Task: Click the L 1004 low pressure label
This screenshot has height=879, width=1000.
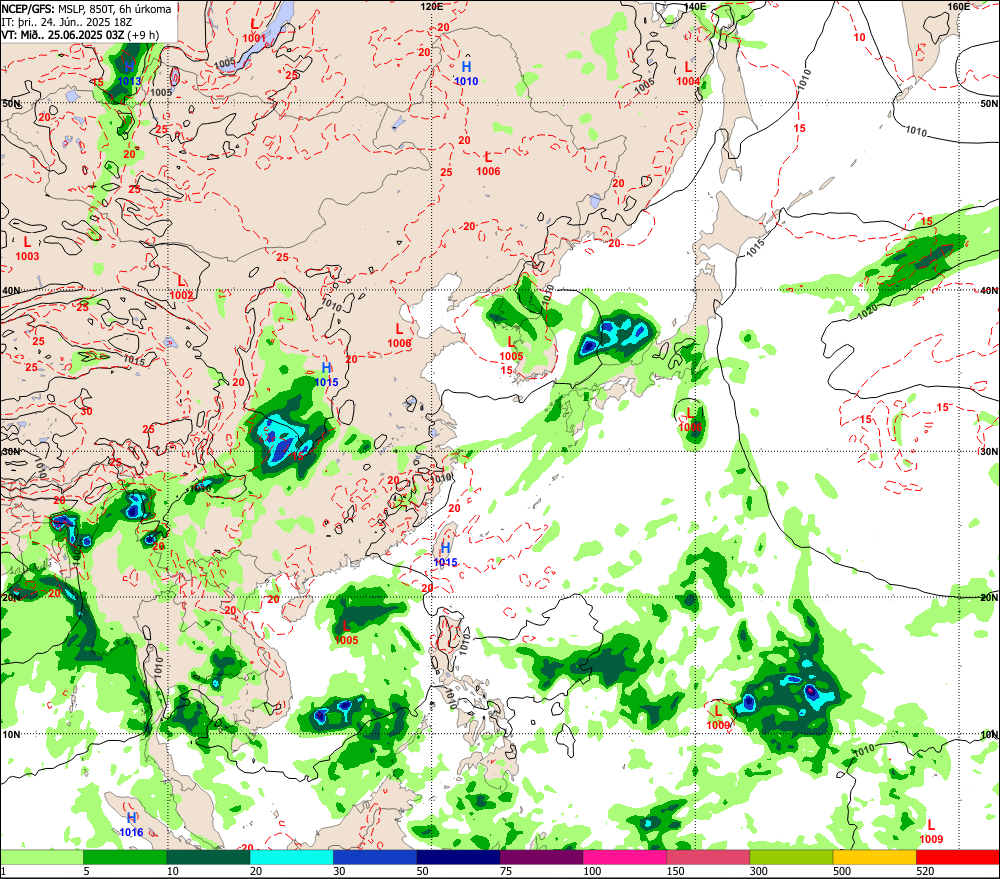Action: pos(688,73)
